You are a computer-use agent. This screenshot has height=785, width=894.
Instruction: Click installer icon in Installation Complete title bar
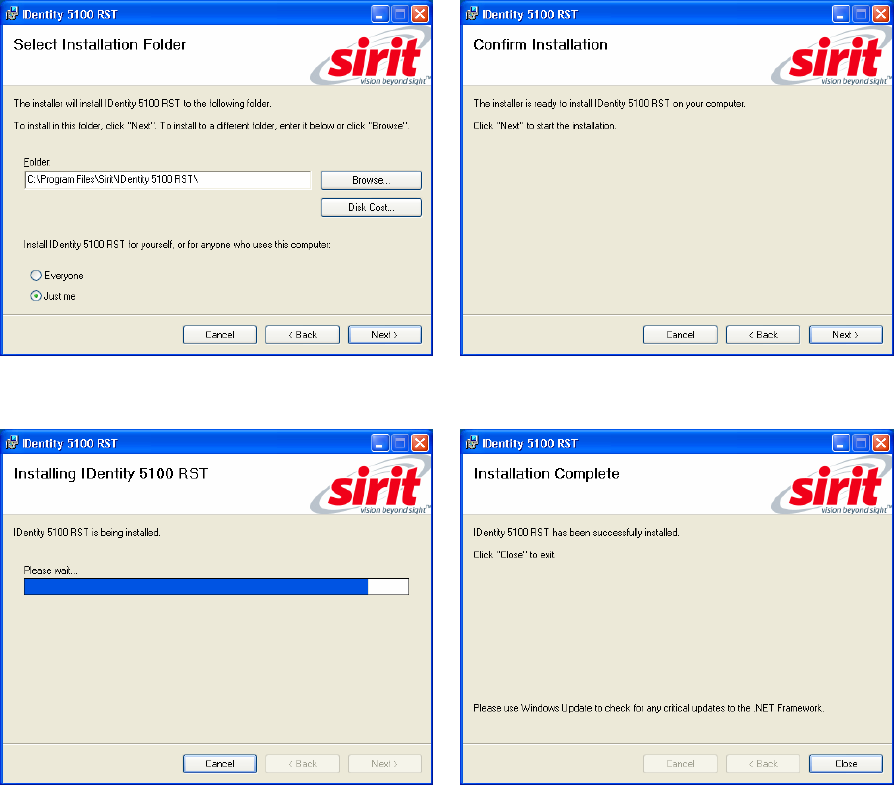pyautogui.click(x=472, y=442)
